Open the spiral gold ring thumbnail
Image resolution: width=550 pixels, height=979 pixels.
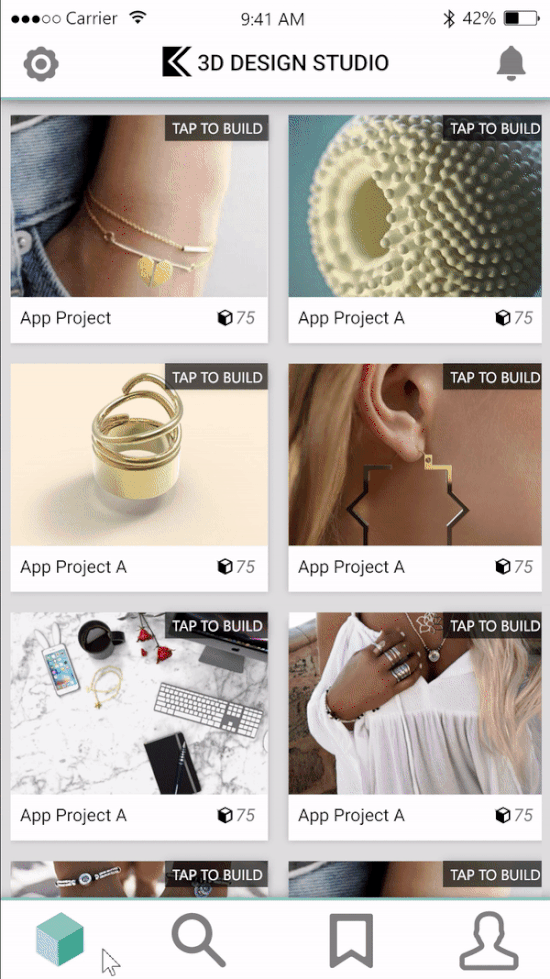(x=139, y=455)
